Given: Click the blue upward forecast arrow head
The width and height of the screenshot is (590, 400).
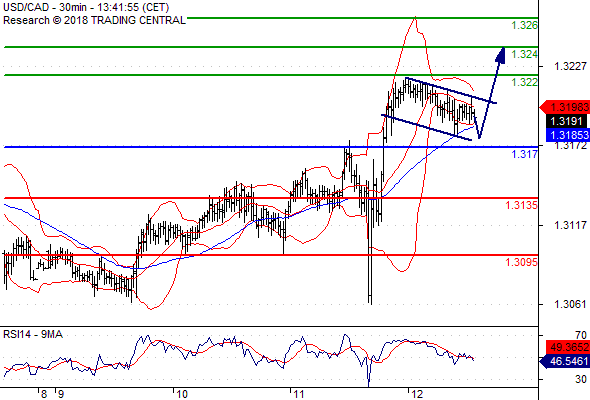Looking at the screenshot, I should pyautogui.click(x=501, y=55).
